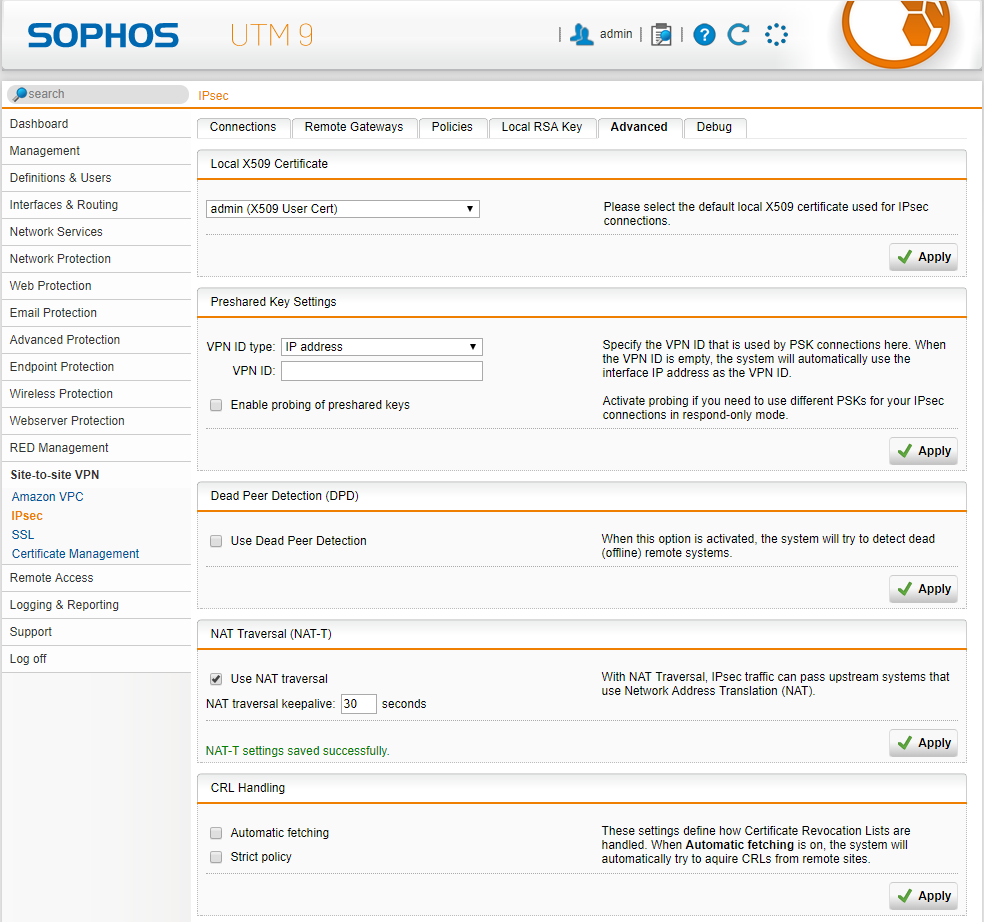Select the Advanced tab
The image size is (984, 922).
tap(639, 127)
